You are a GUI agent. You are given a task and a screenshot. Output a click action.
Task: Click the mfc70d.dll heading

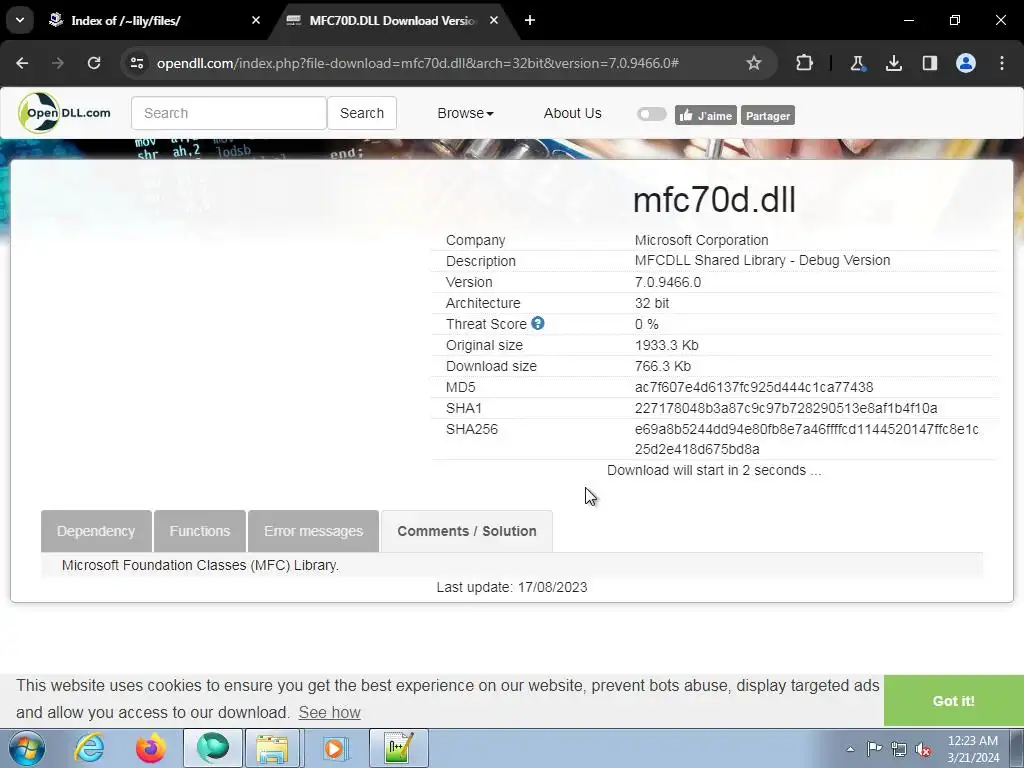coord(714,199)
